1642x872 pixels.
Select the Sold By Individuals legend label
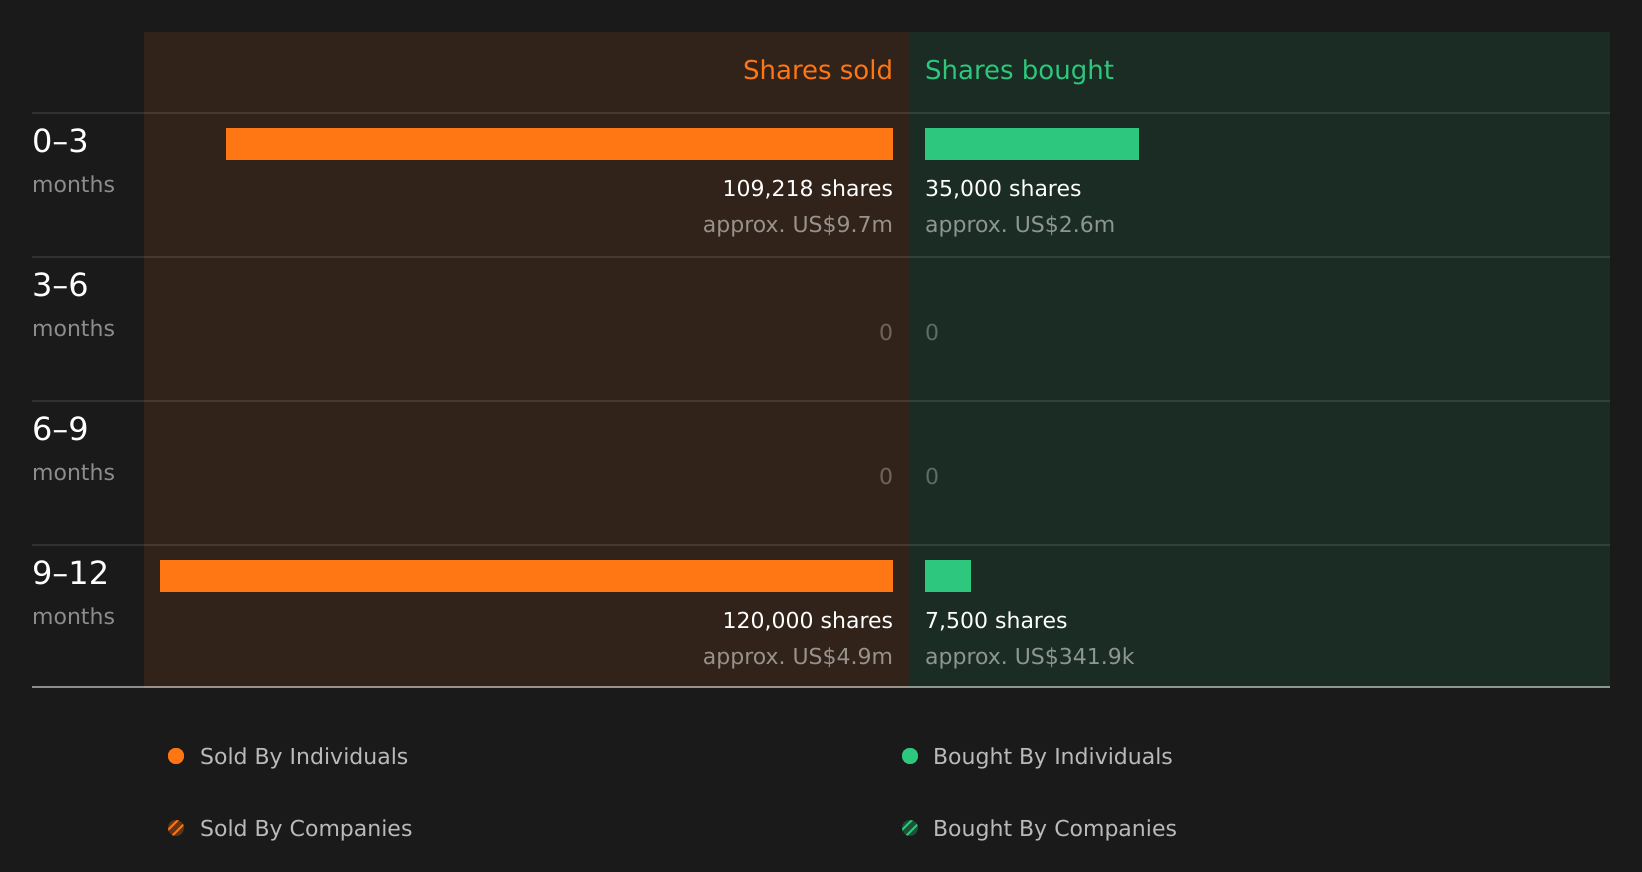304,757
